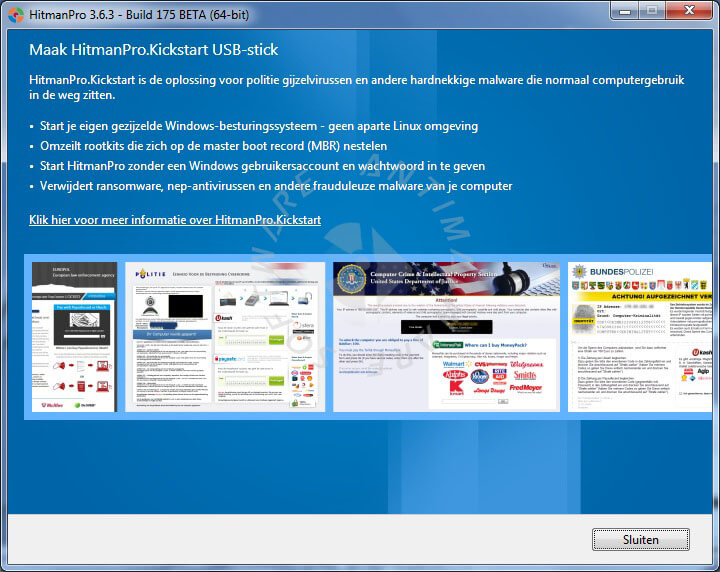The width and height of the screenshot is (720, 572).
Task: Select the Dutch Politie ransomware screenshot thumbnail
Action: tap(225, 337)
